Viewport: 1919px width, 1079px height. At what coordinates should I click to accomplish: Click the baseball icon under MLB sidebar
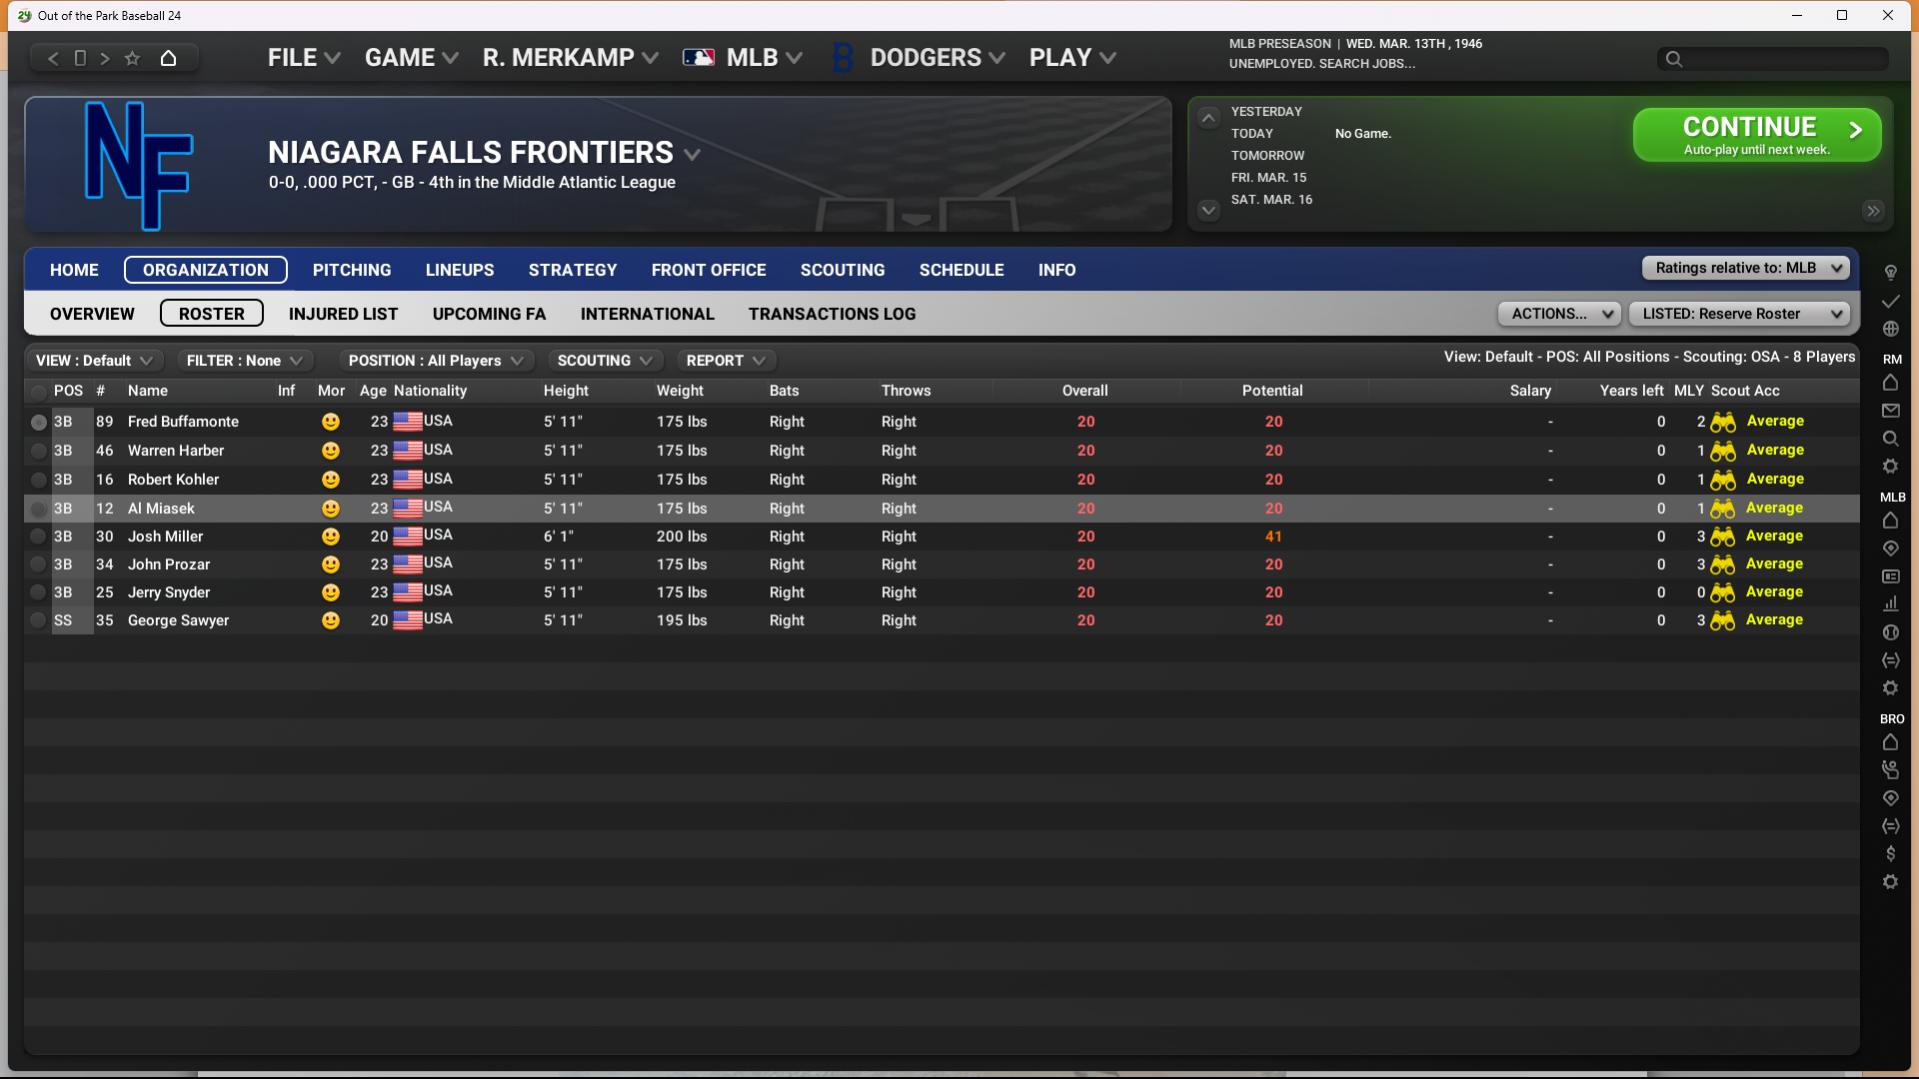[1890, 632]
